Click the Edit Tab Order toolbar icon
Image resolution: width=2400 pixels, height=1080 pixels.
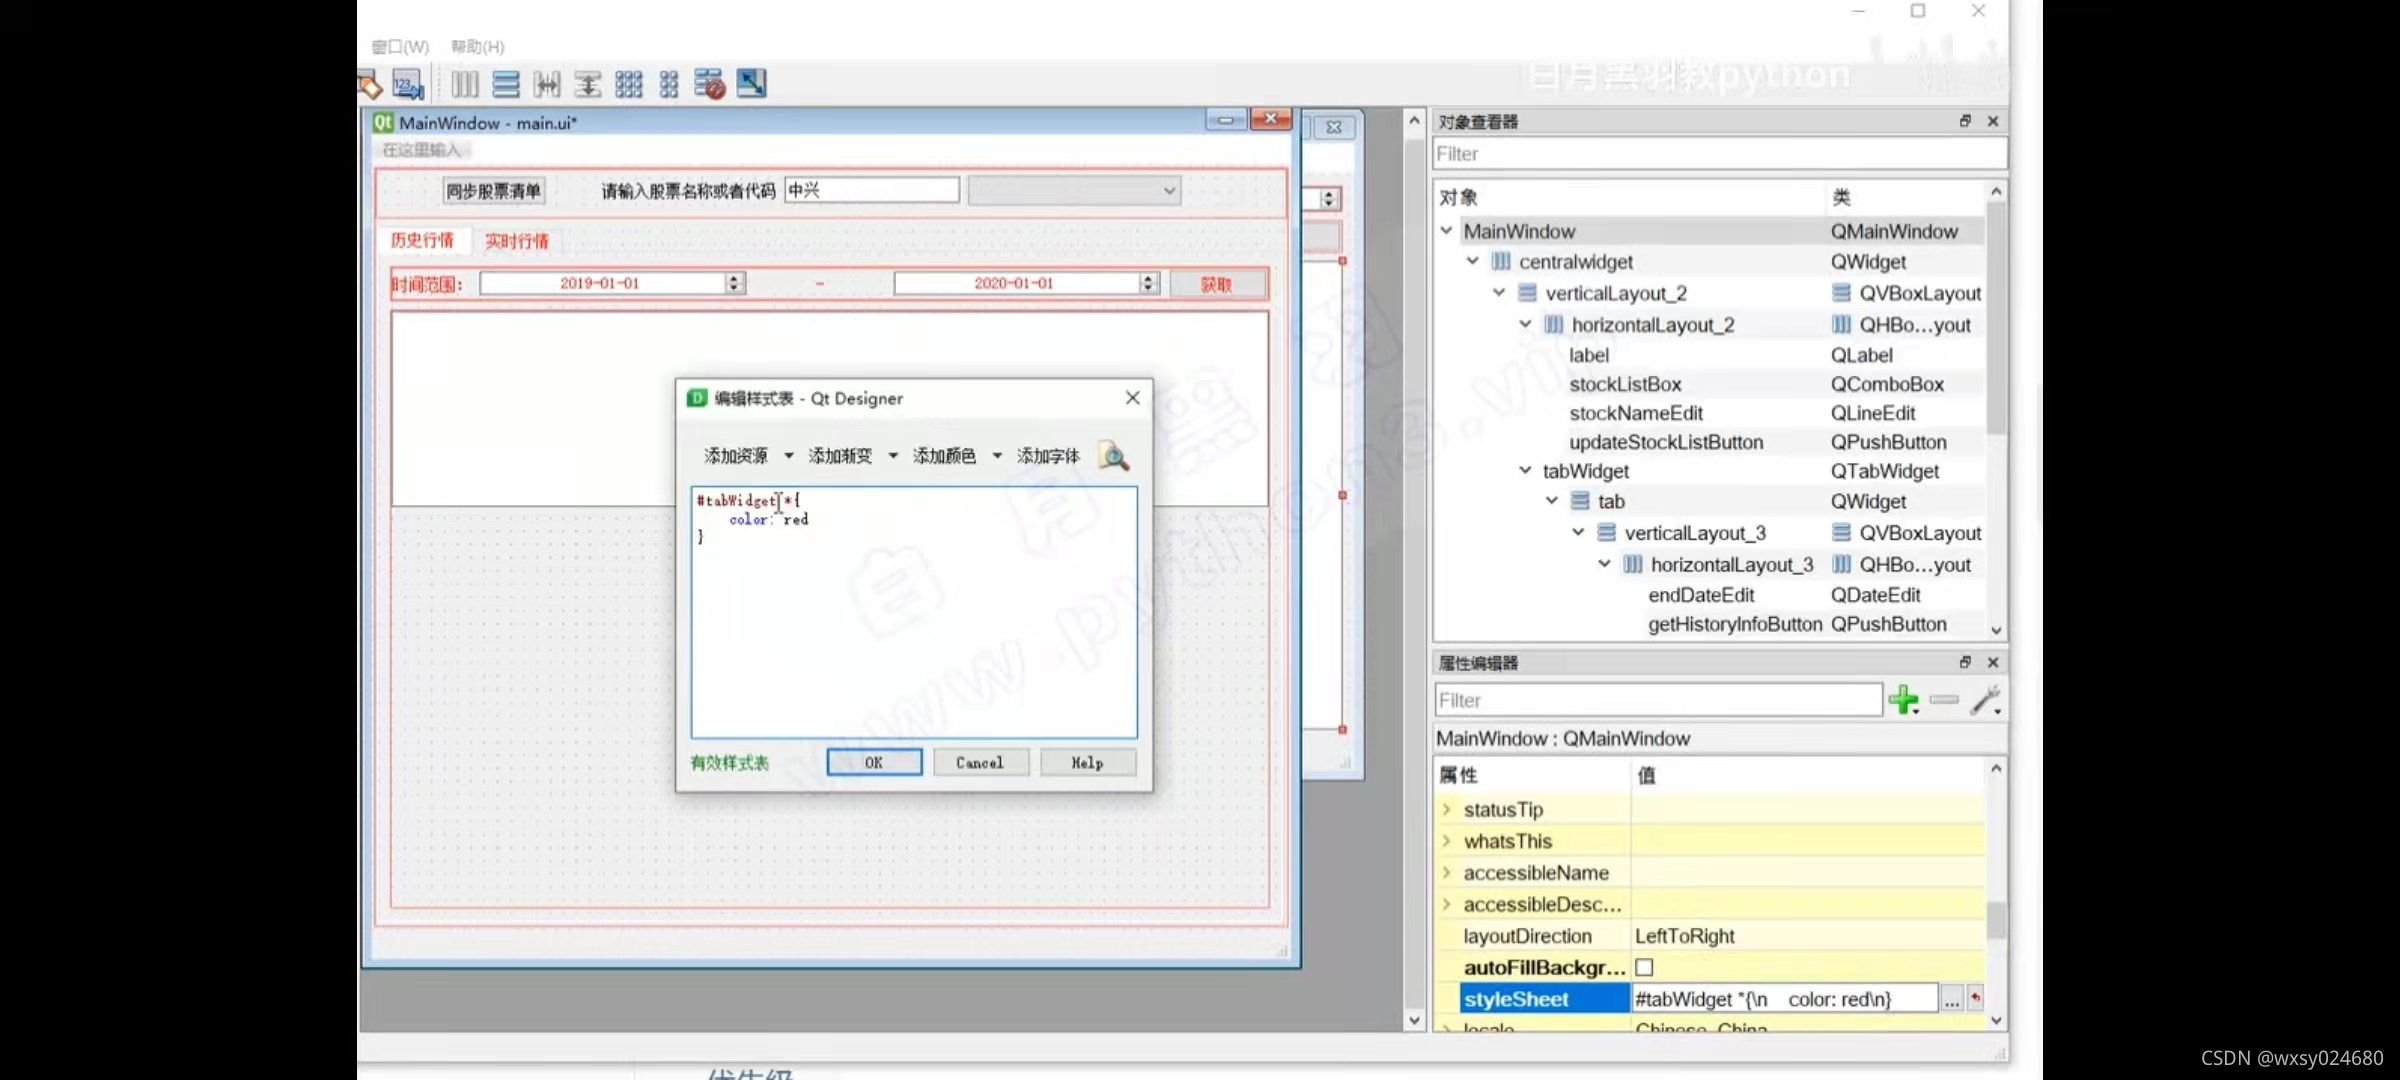408,85
